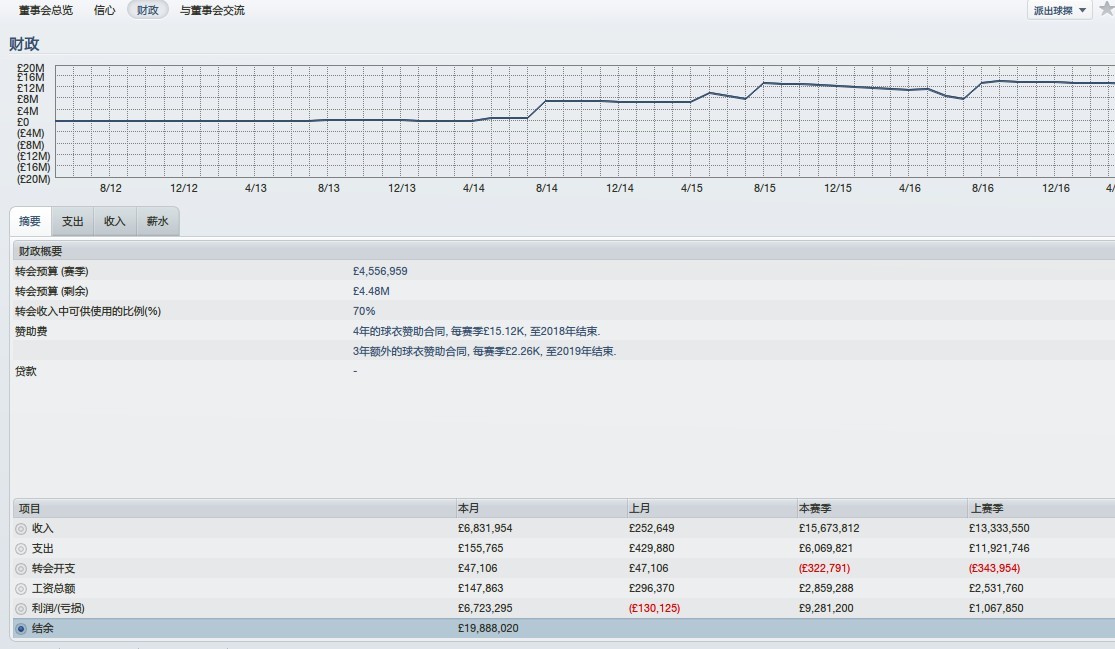
Task: Click the 上赛季 column header
Action: (x=985, y=508)
